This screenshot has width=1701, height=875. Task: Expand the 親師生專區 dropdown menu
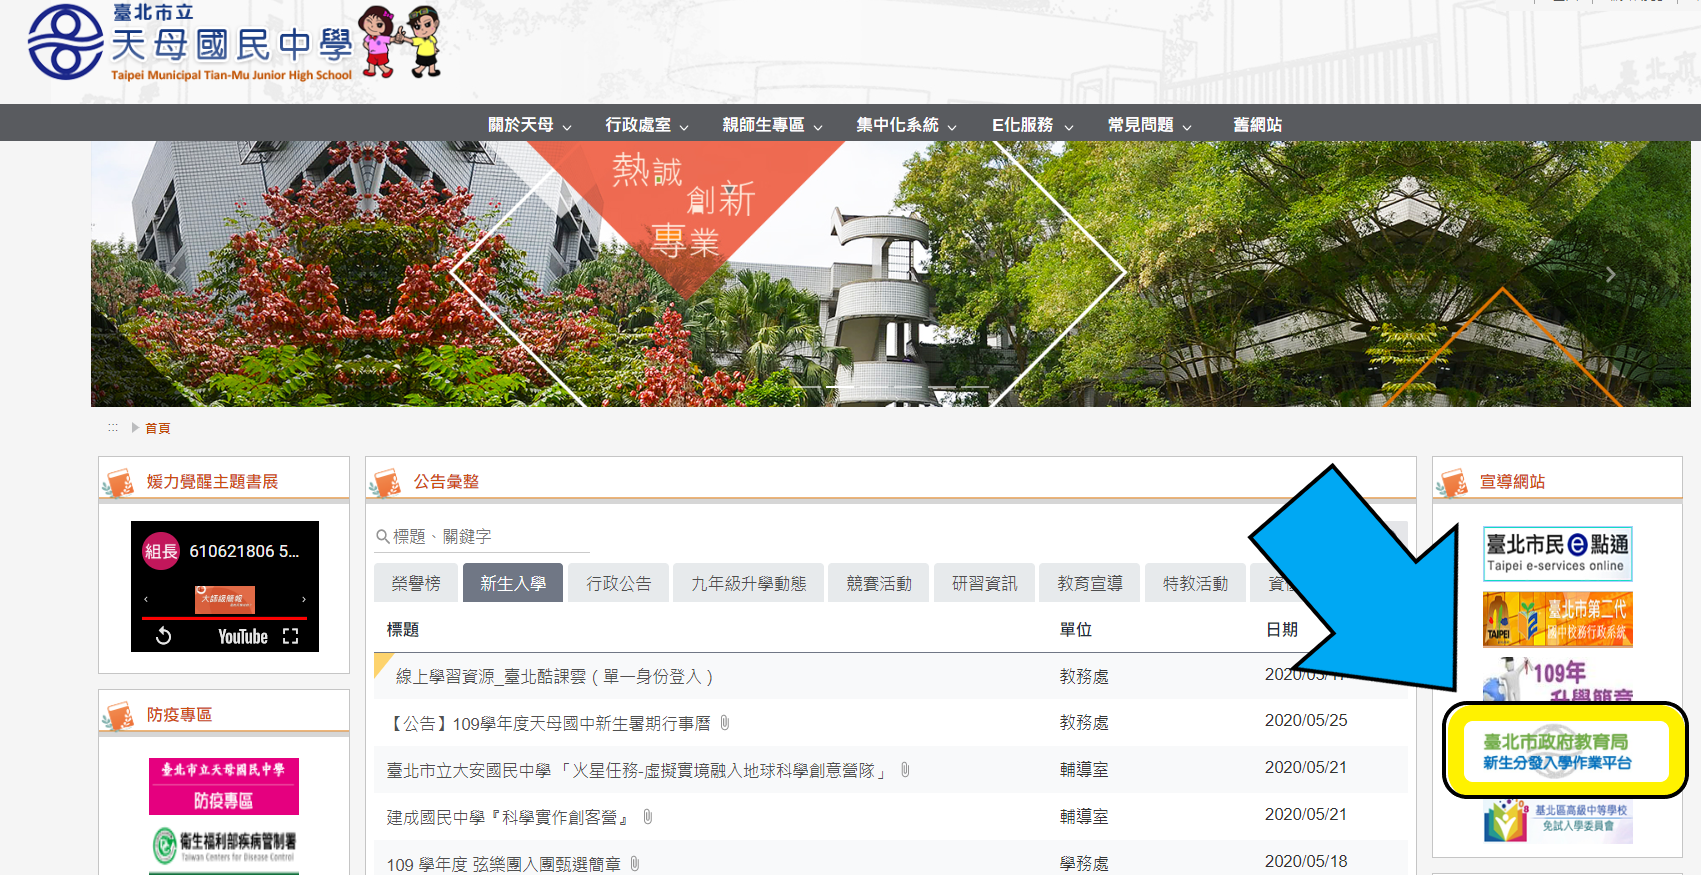[772, 125]
